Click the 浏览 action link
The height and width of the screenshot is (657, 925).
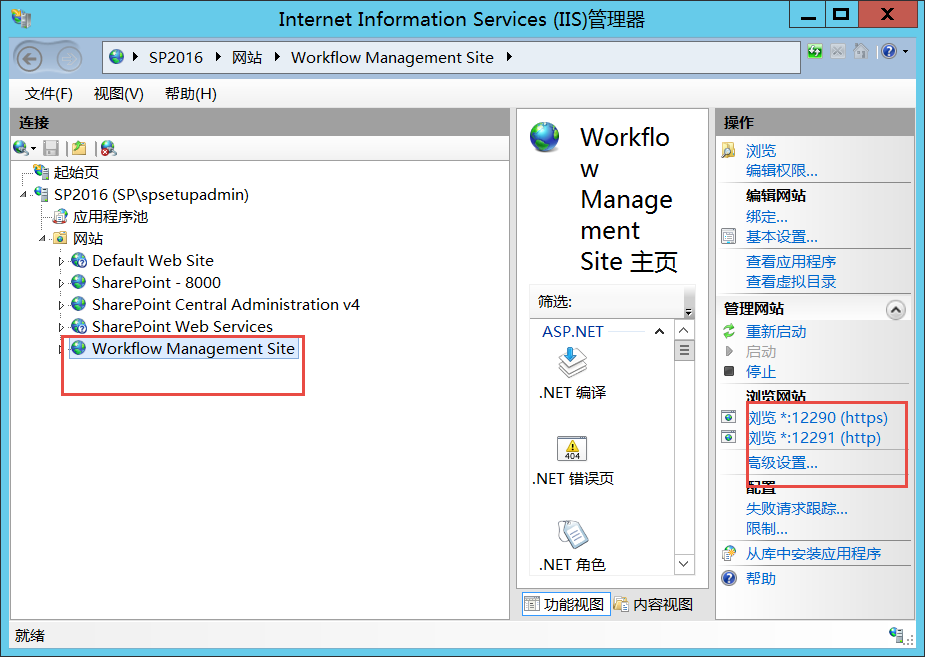pyautogui.click(x=761, y=151)
